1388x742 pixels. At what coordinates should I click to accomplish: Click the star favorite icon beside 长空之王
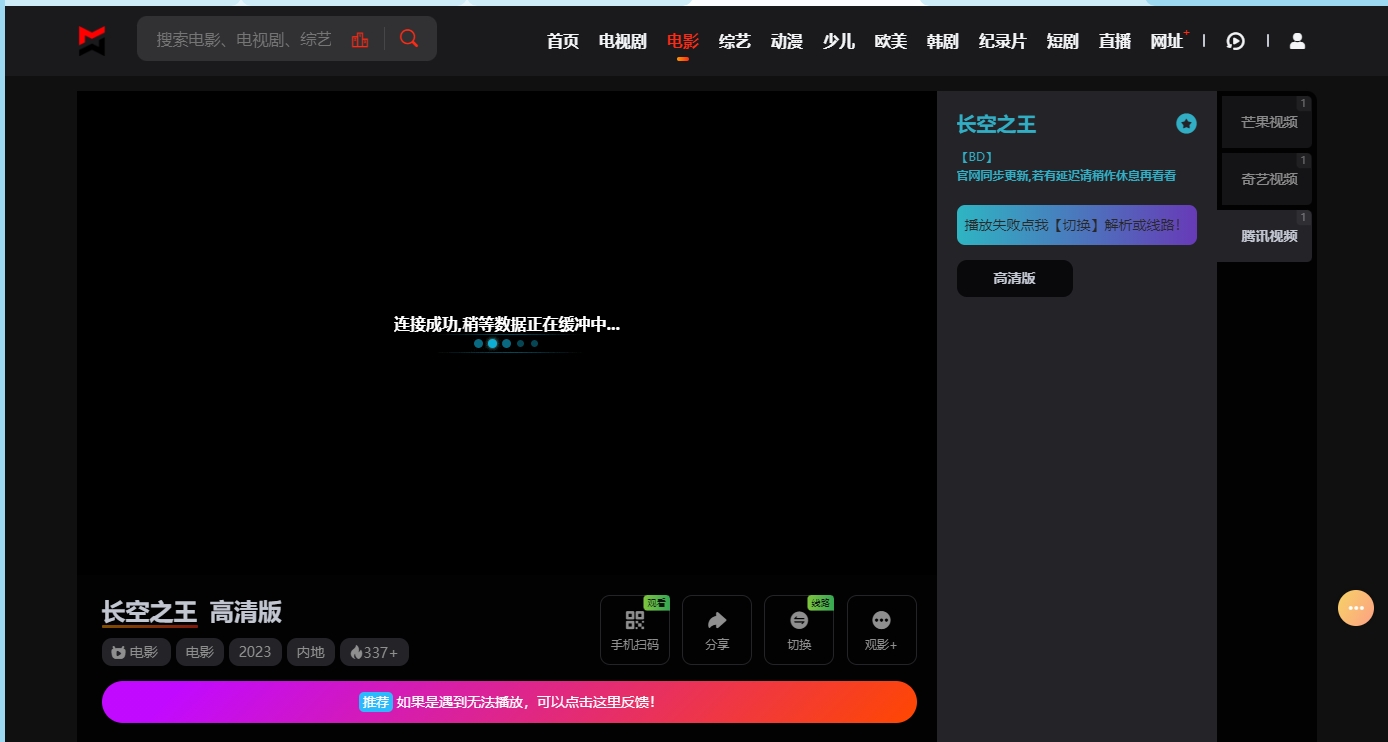(x=1186, y=124)
